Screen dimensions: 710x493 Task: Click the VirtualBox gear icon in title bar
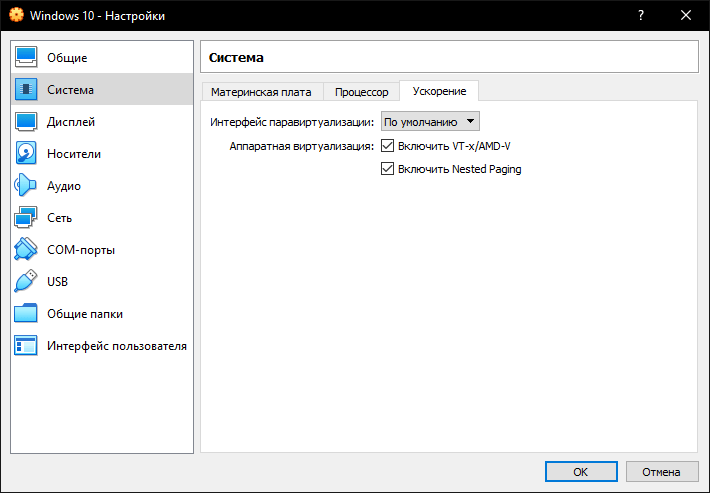coord(16,15)
